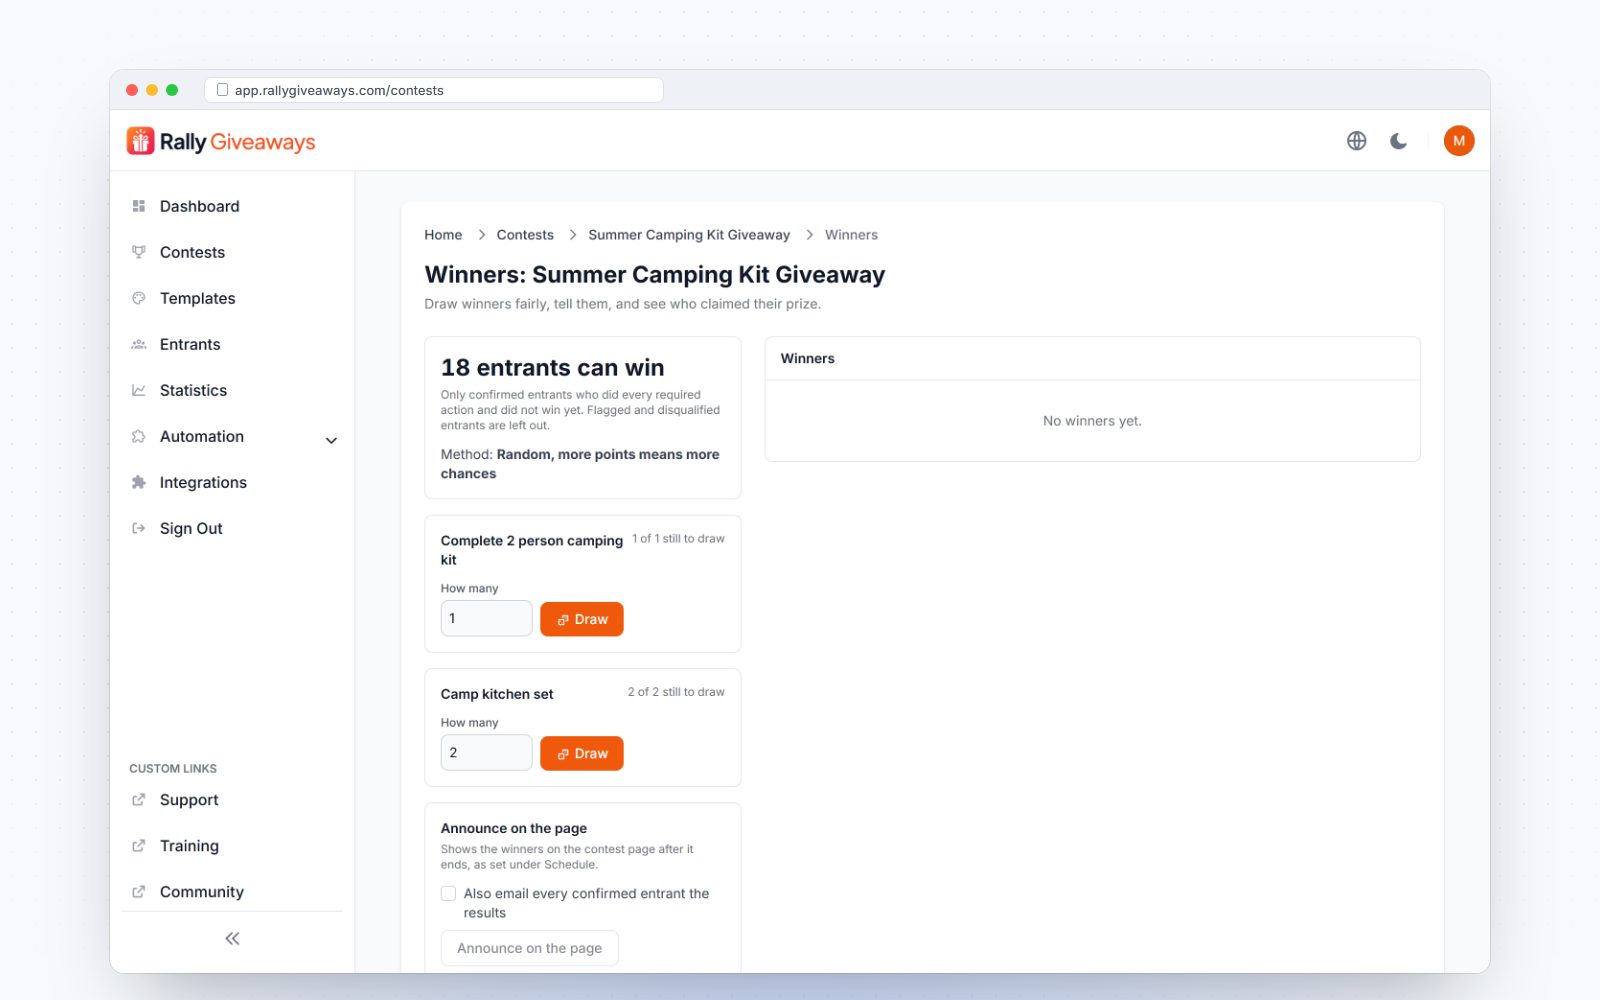1600x1000 pixels.
Task: Click the Contests trophy icon
Action: click(139, 252)
